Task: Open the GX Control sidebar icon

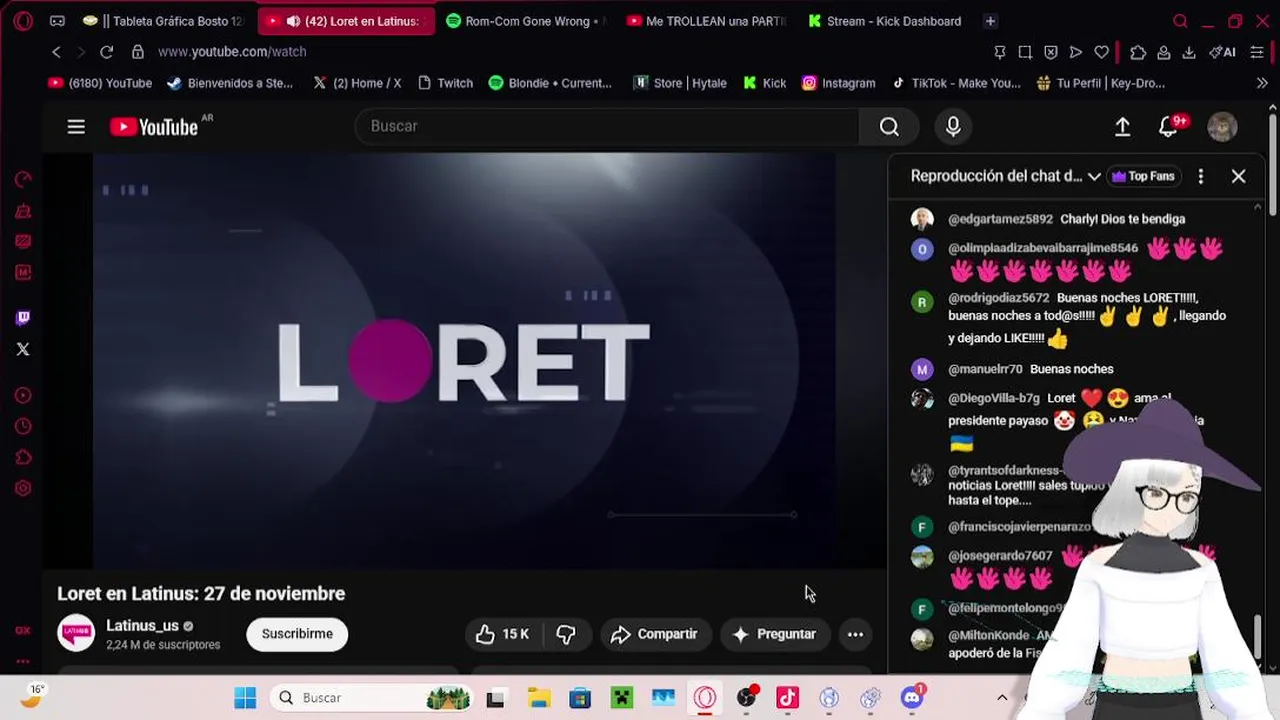Action: pos(23,180)
